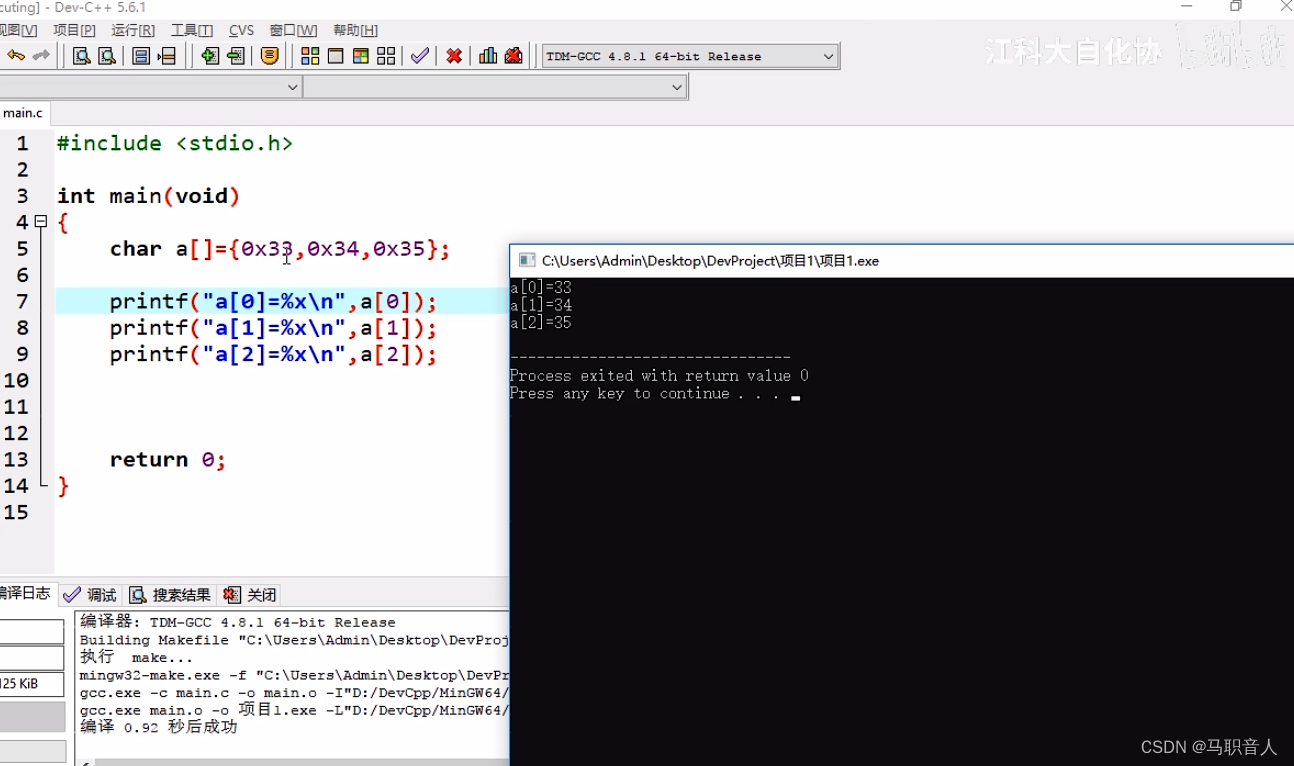1294x766 pixels.
Task: Switch to the 搜索结果 tab
Action: coord(171,595)
